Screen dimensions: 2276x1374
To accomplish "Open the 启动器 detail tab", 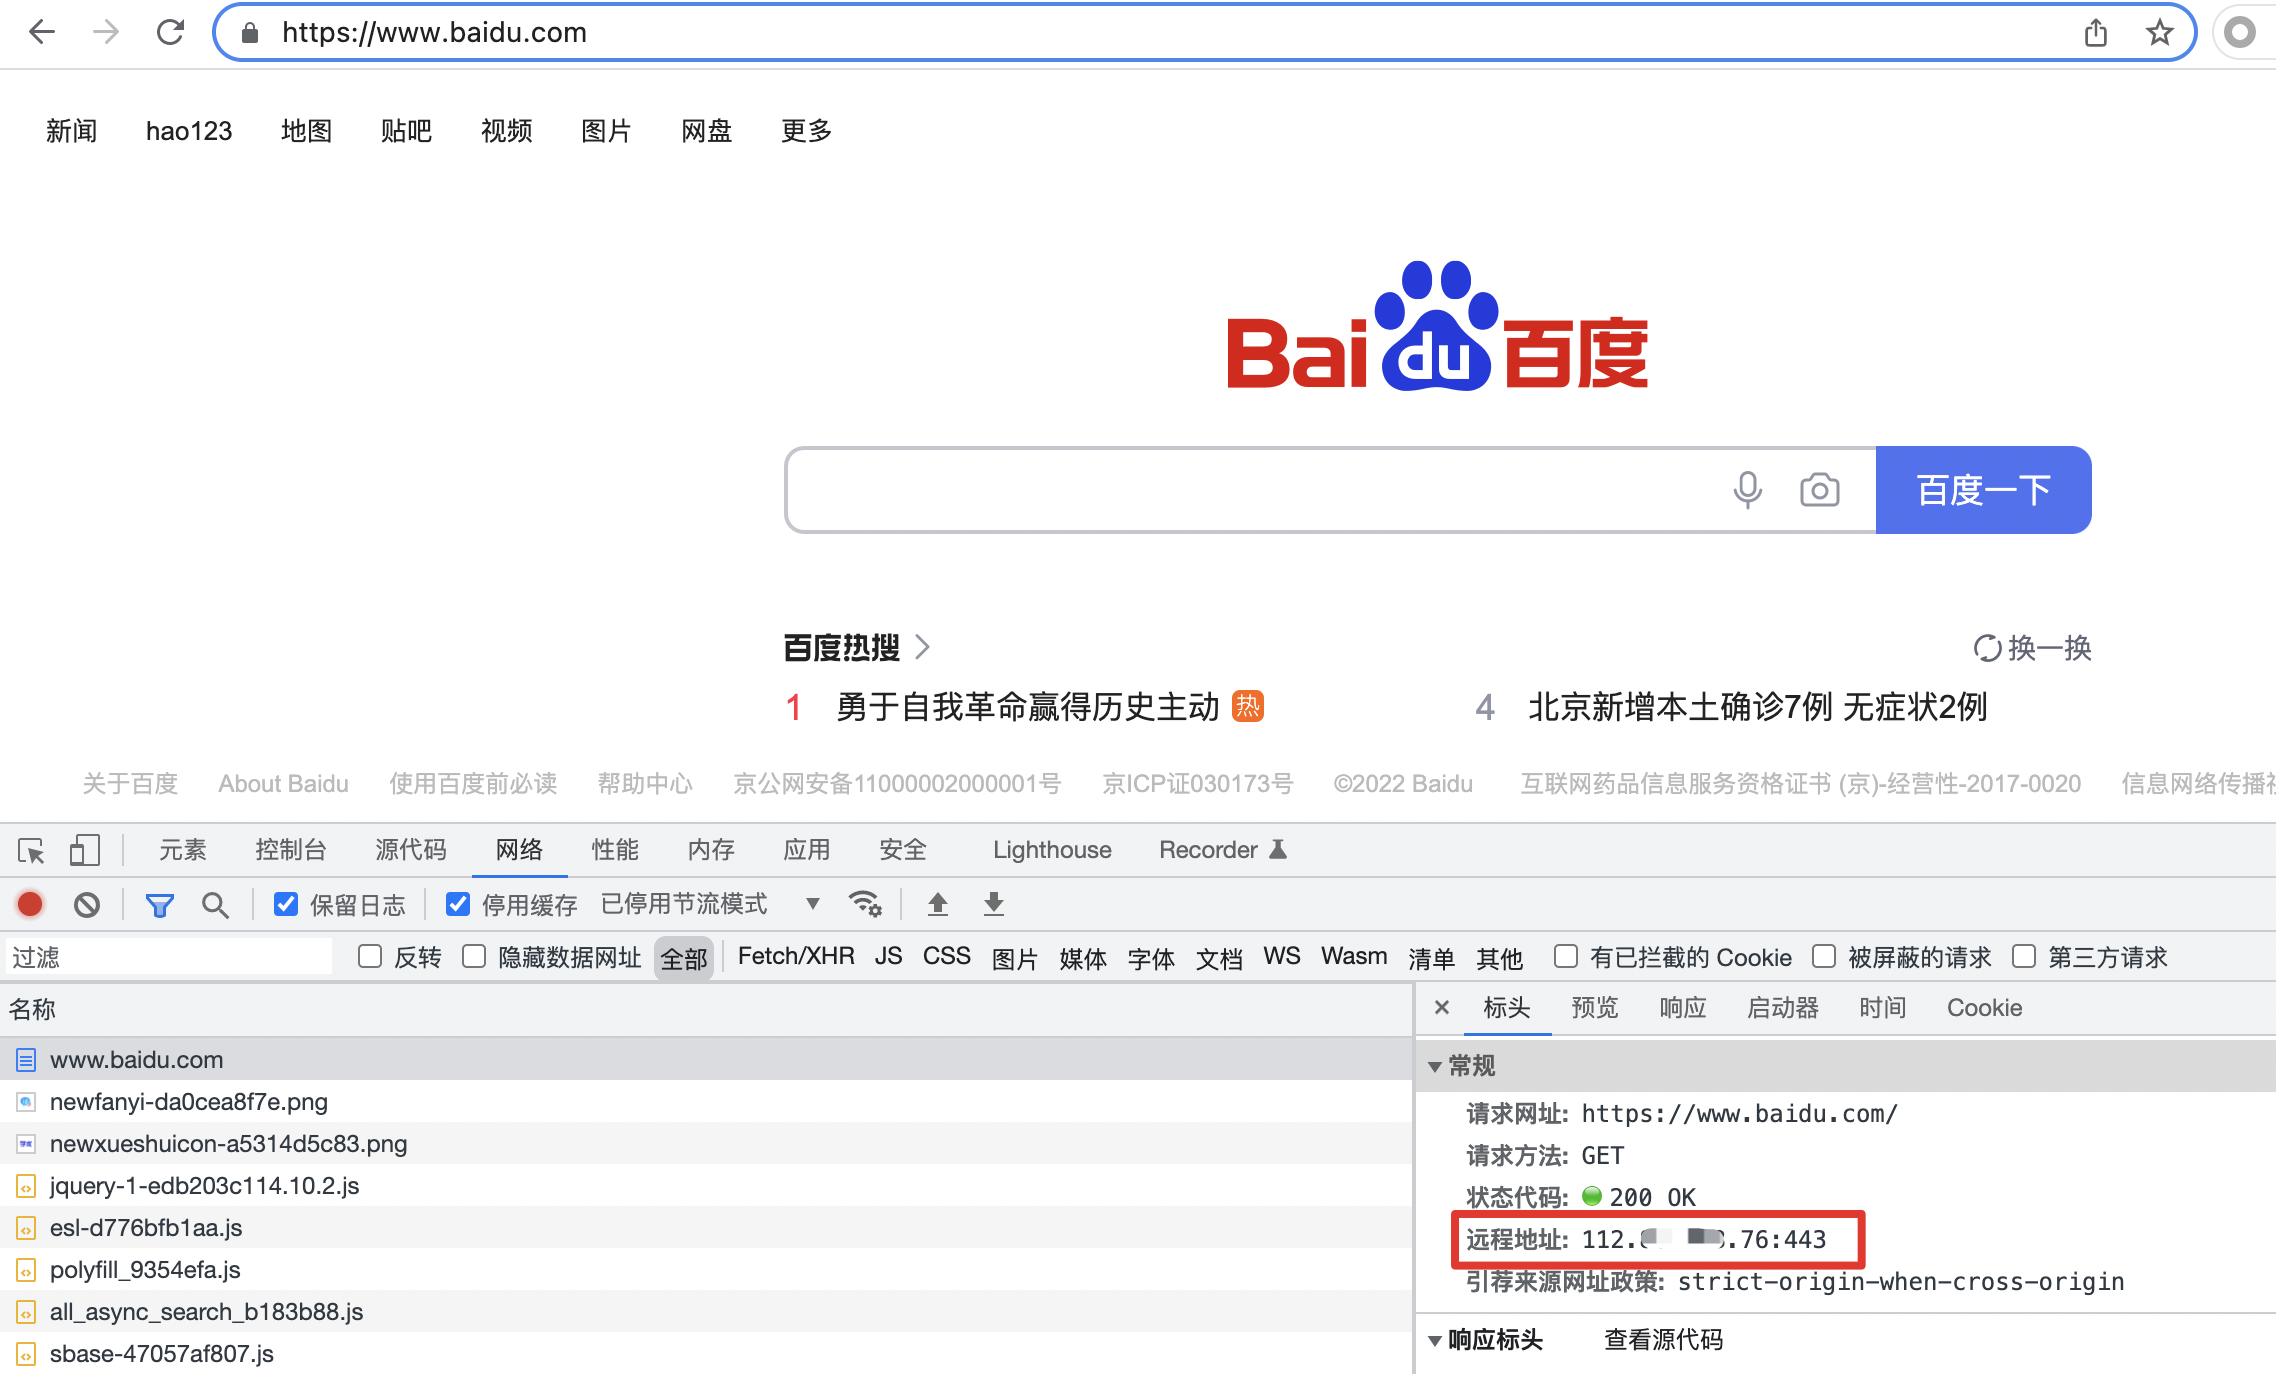I will pyautogui.click(x=1783, y=1007).
